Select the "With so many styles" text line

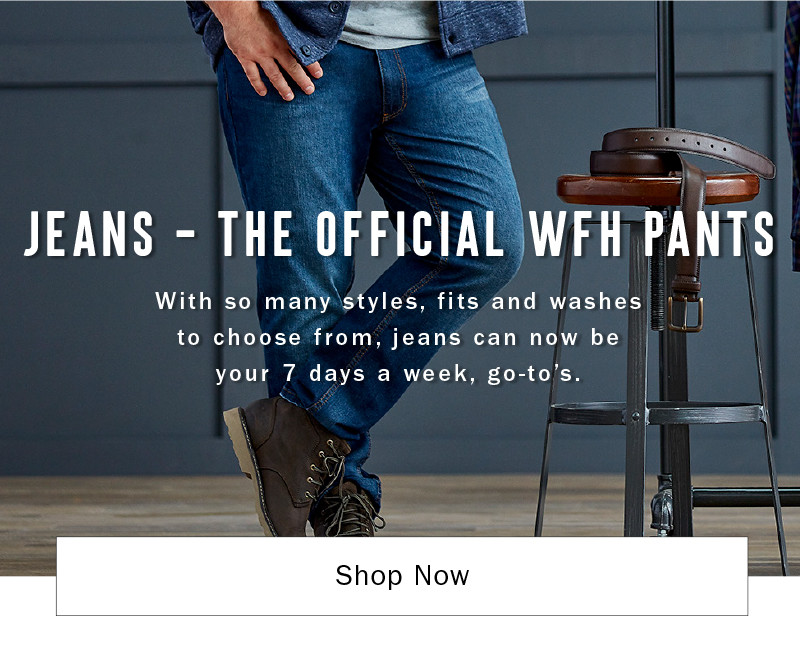(398, 301)
